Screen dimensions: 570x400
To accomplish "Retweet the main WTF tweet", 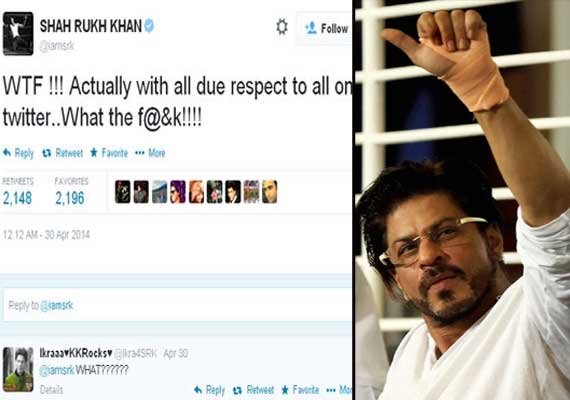I will [x=63, y=153].
